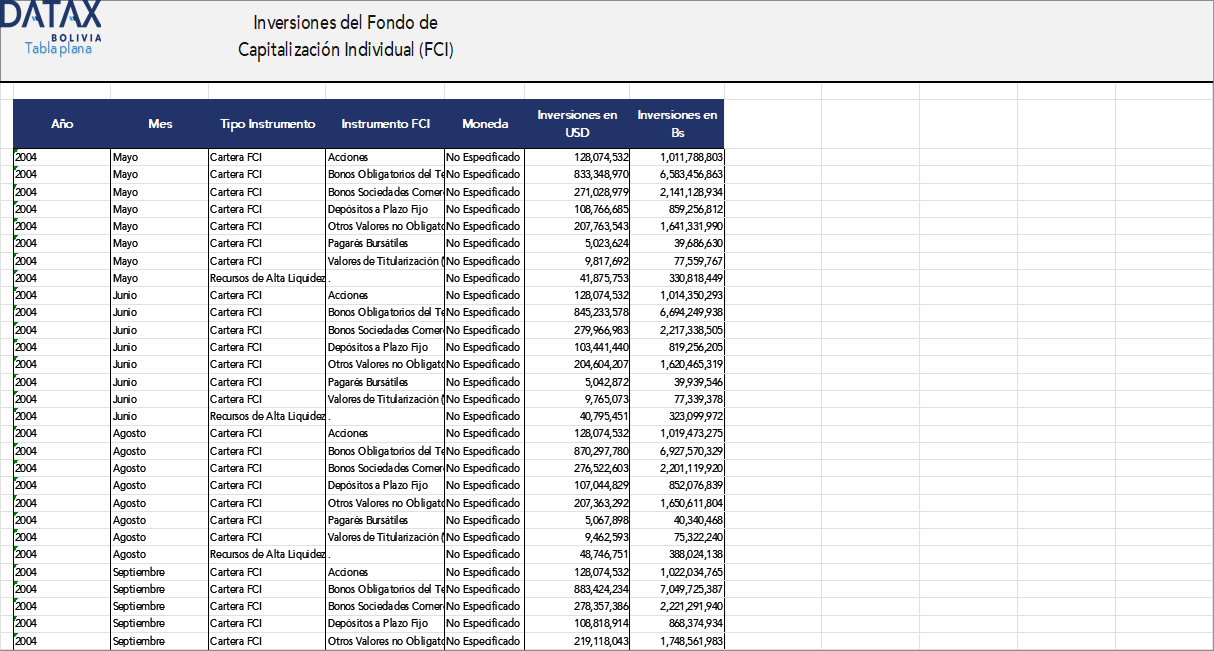The image size is (1214, 651).
Task: Select cell with value 6,927,570,329
Action: [678, 451]
